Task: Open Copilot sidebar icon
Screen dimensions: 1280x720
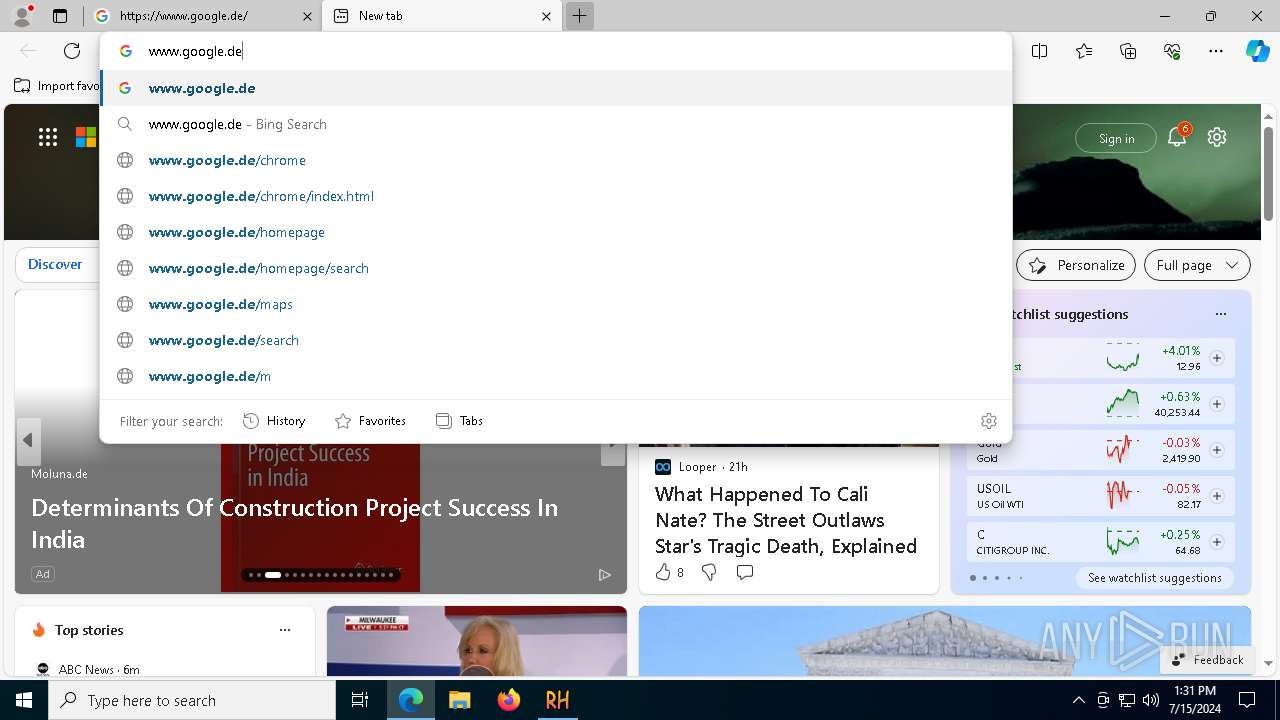Action: point(1258,51)
